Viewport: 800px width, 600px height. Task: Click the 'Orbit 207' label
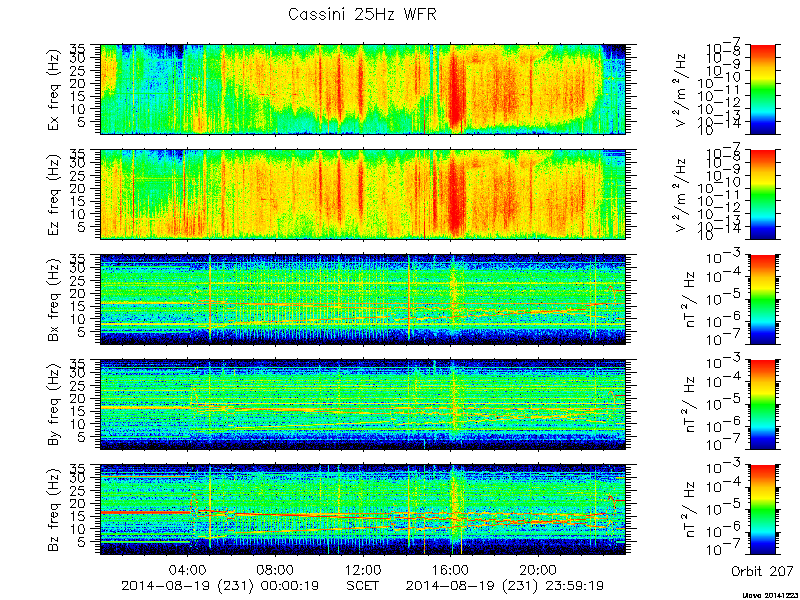click(762, 570)
